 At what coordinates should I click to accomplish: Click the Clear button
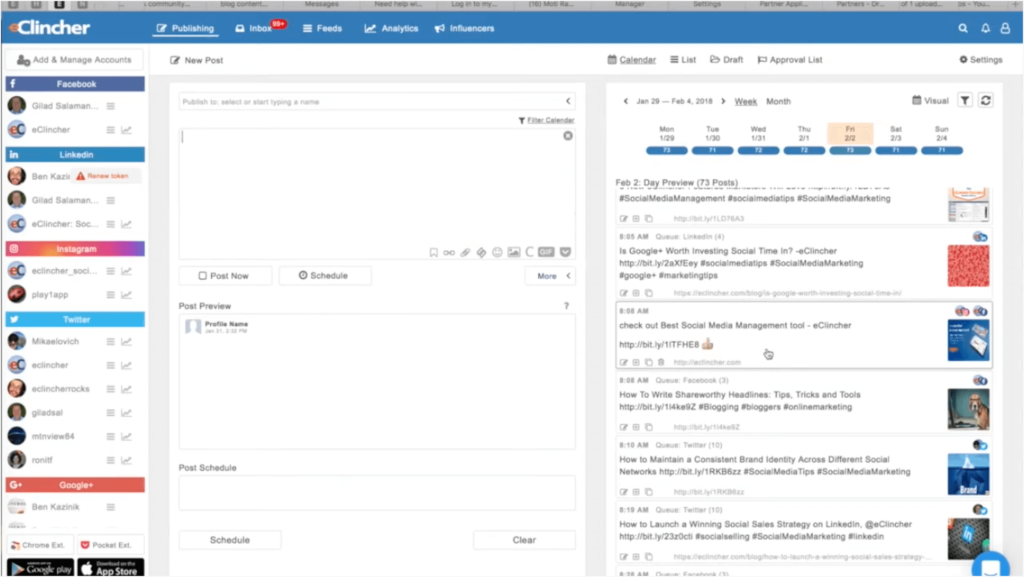[524, 540]
